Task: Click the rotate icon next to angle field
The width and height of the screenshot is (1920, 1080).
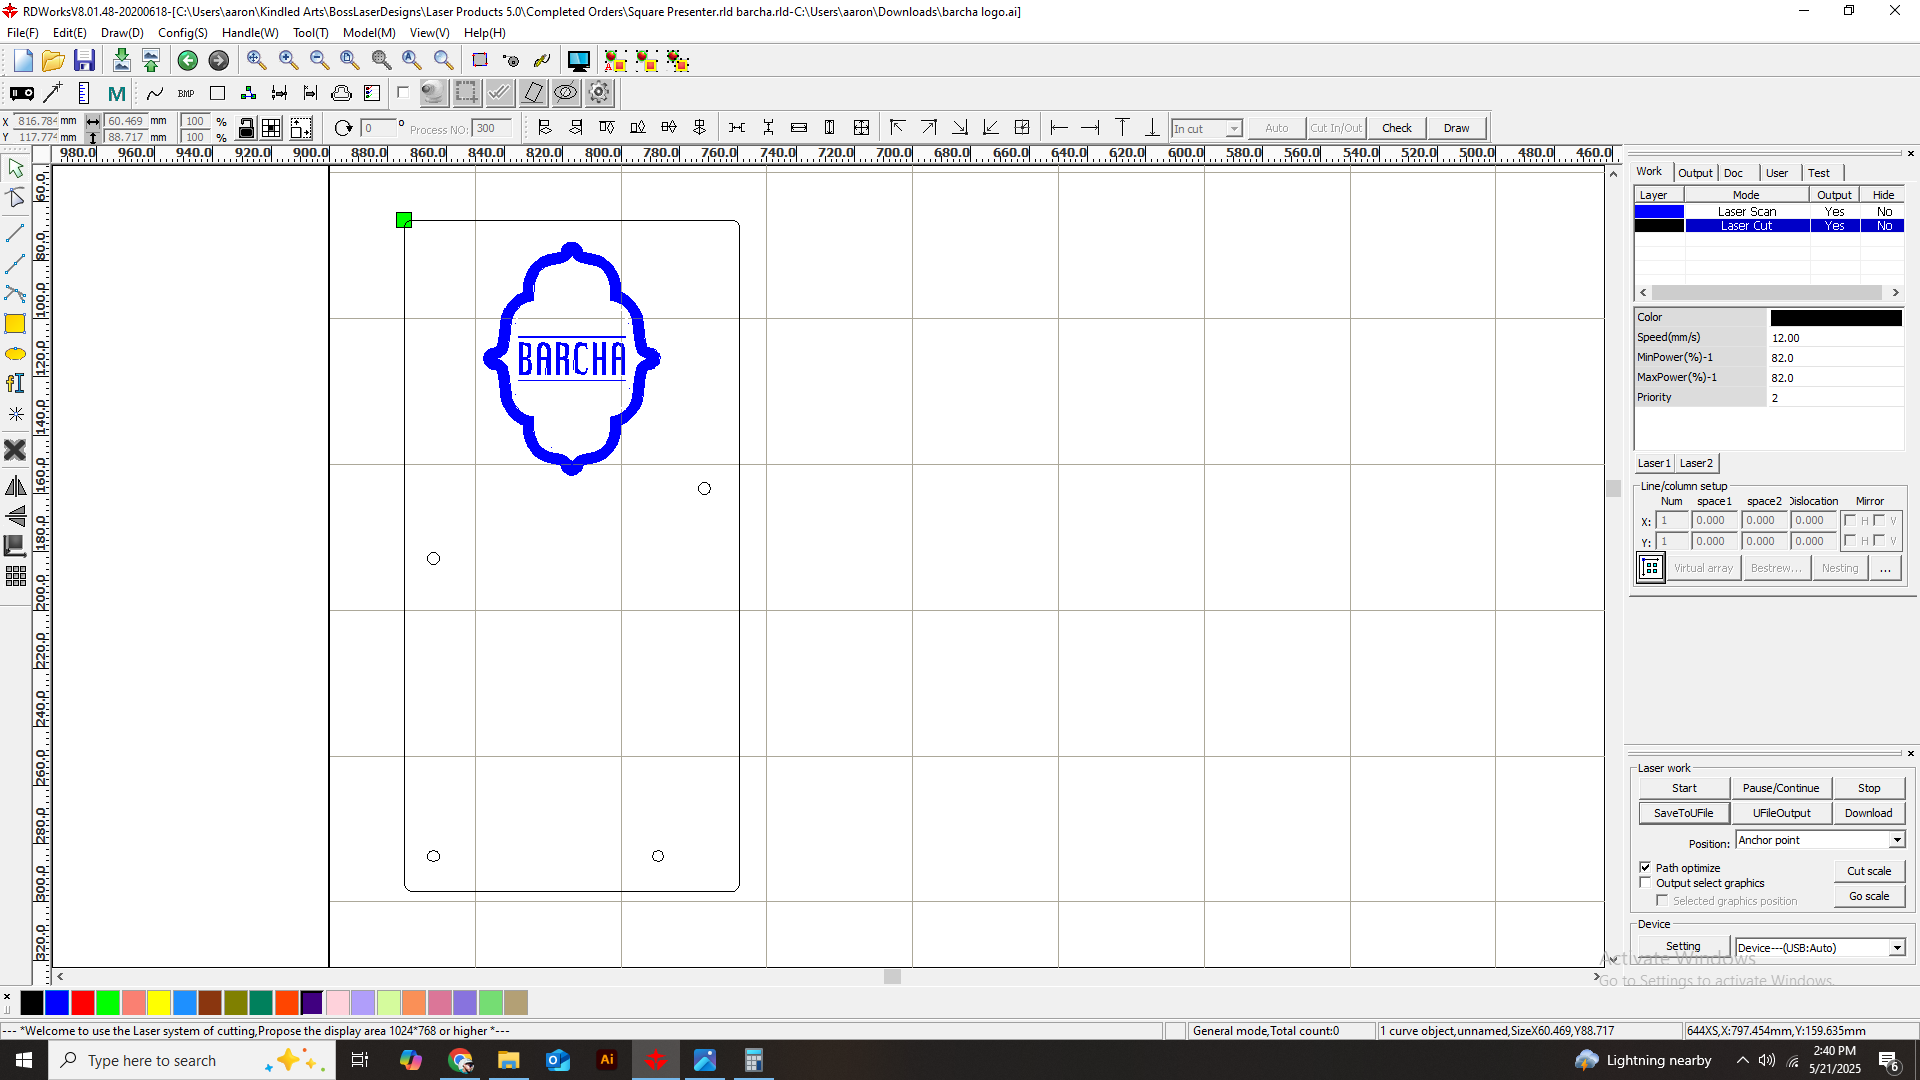Action: [343, 128]
